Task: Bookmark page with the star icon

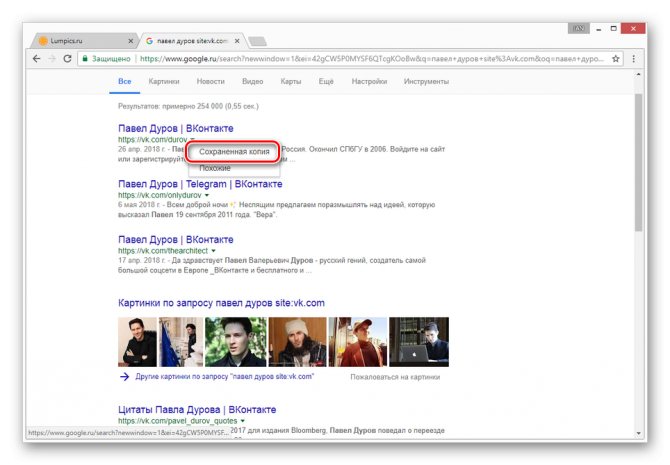Action: click(x=615, y=59)
